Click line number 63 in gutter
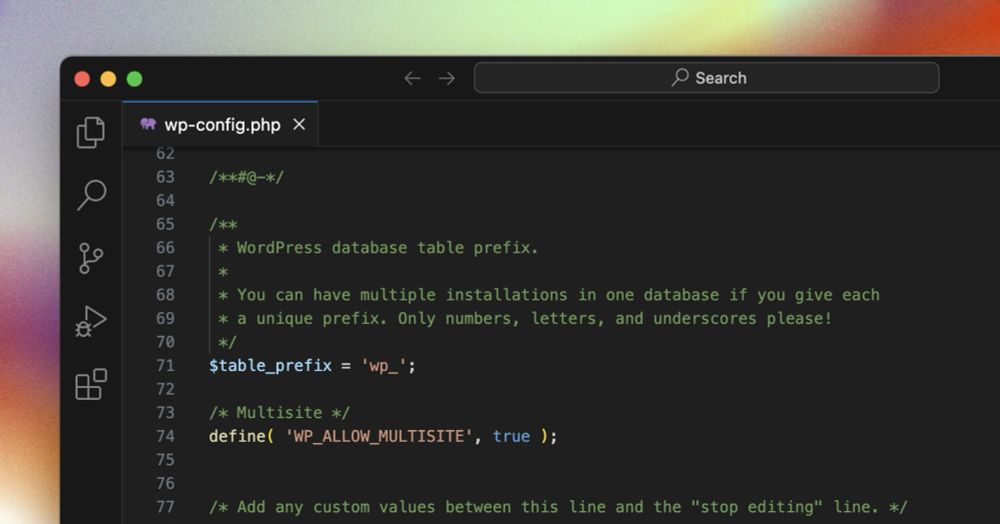 (x=165, y=177)
